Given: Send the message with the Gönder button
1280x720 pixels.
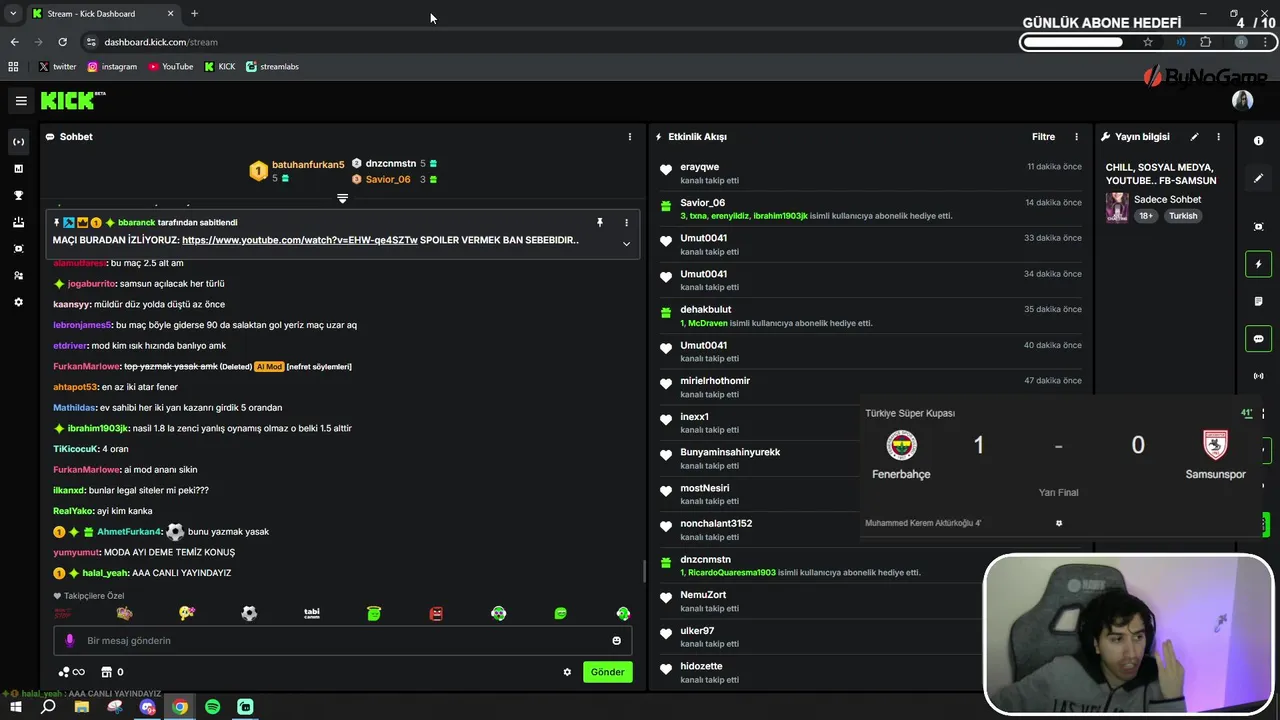Looking at the screenshot, I should pos(607,672).
